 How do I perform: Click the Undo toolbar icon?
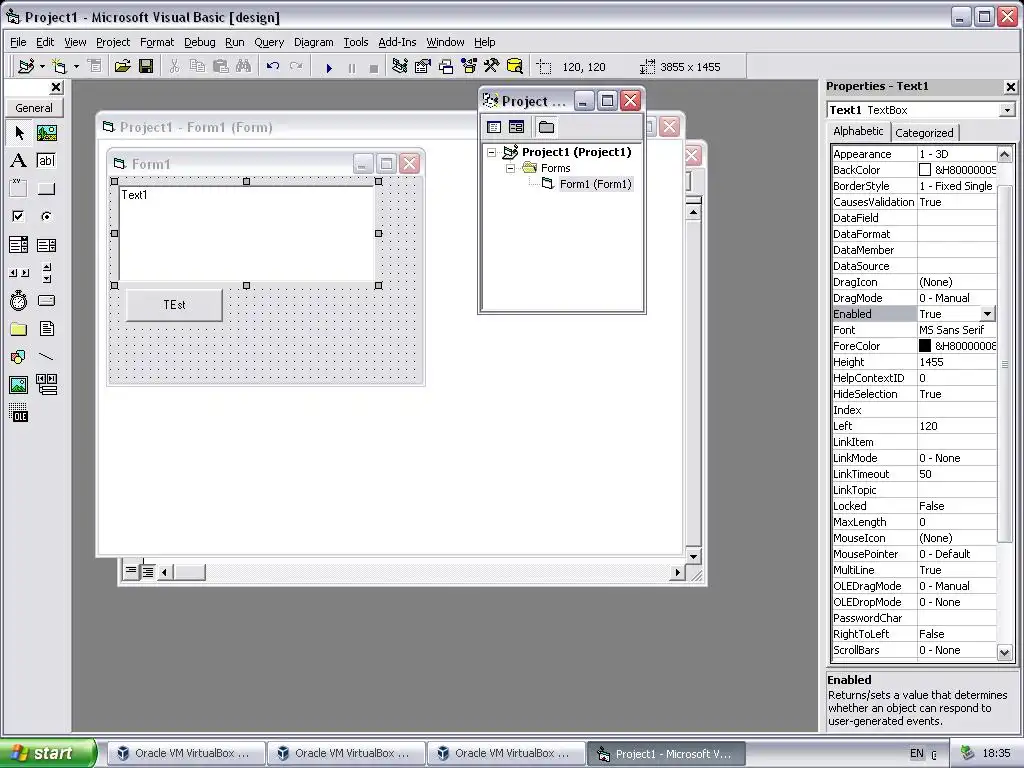[272, 66]
